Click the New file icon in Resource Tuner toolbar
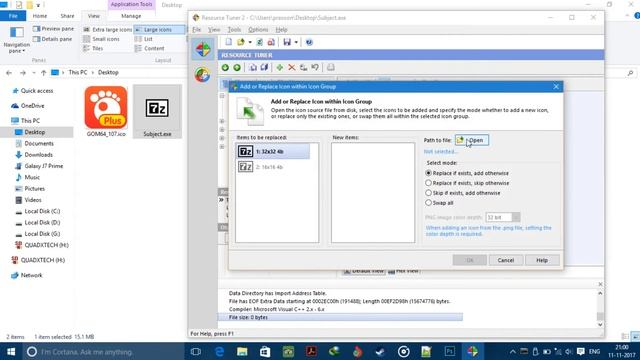The height and width of the screenshot is (360, 640). (x=229, y=42)
